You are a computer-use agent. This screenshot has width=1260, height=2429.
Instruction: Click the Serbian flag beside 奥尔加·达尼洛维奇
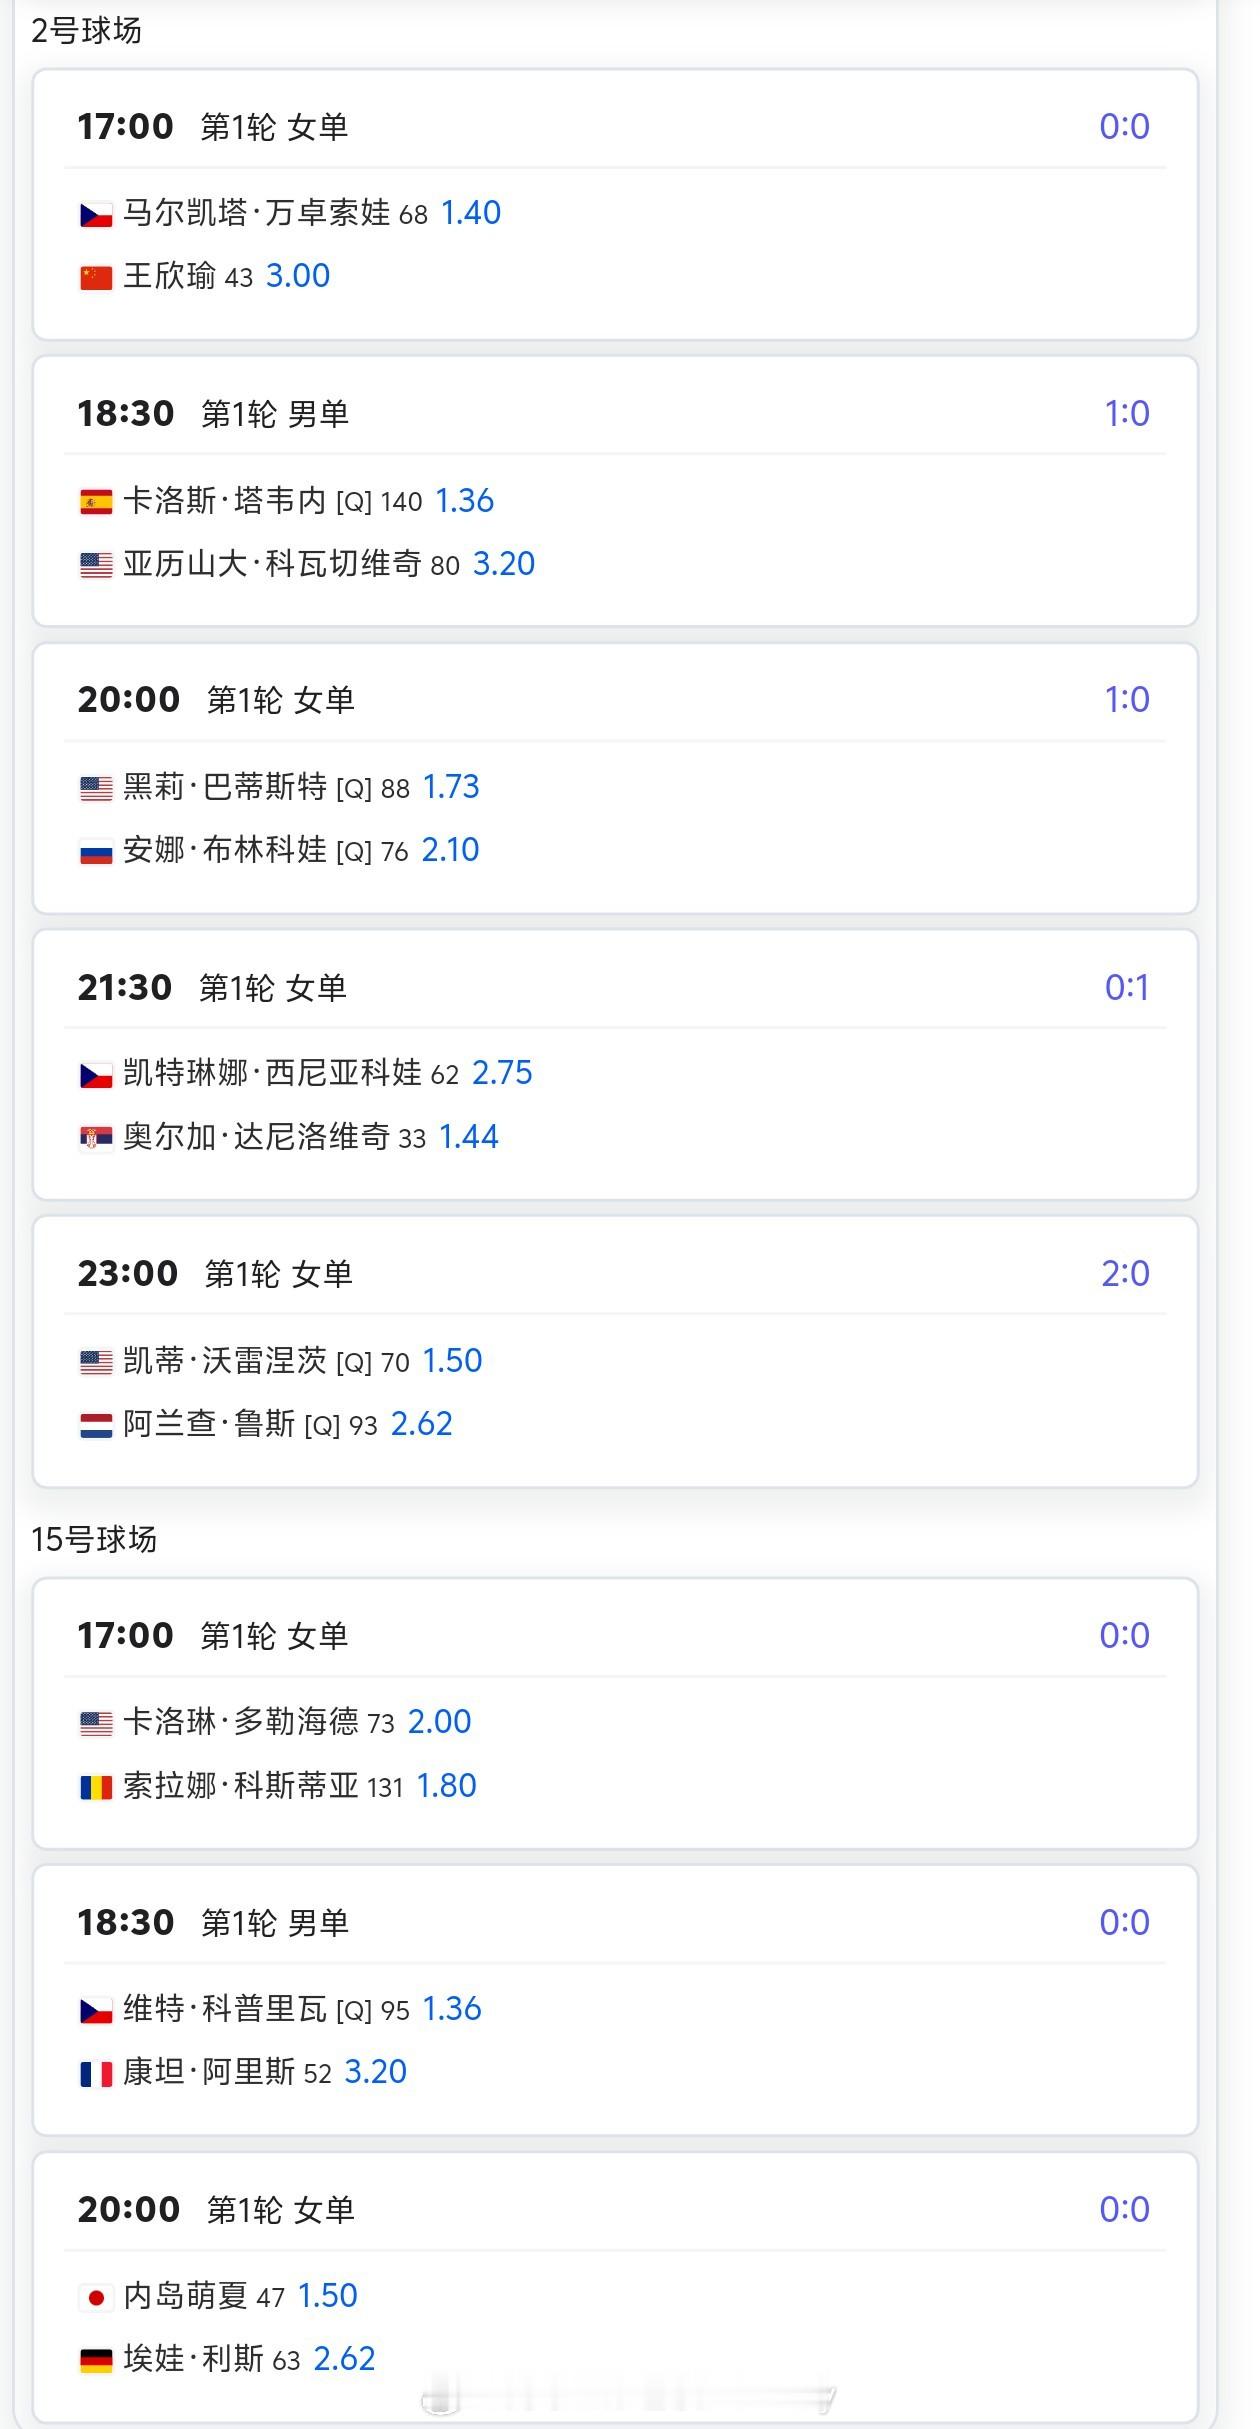96,1138
